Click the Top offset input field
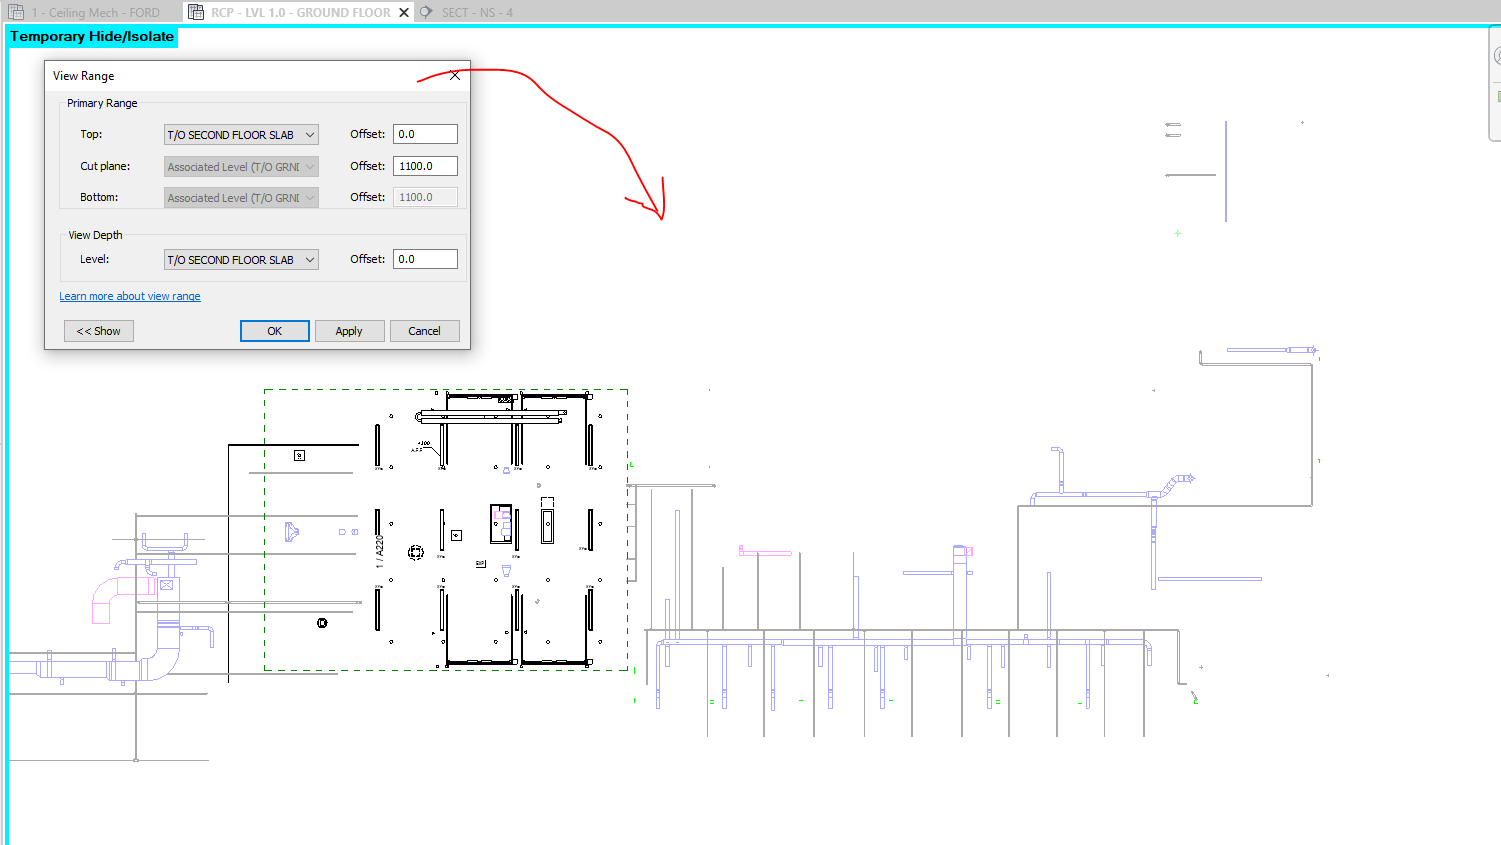 (x=425, y=134)
